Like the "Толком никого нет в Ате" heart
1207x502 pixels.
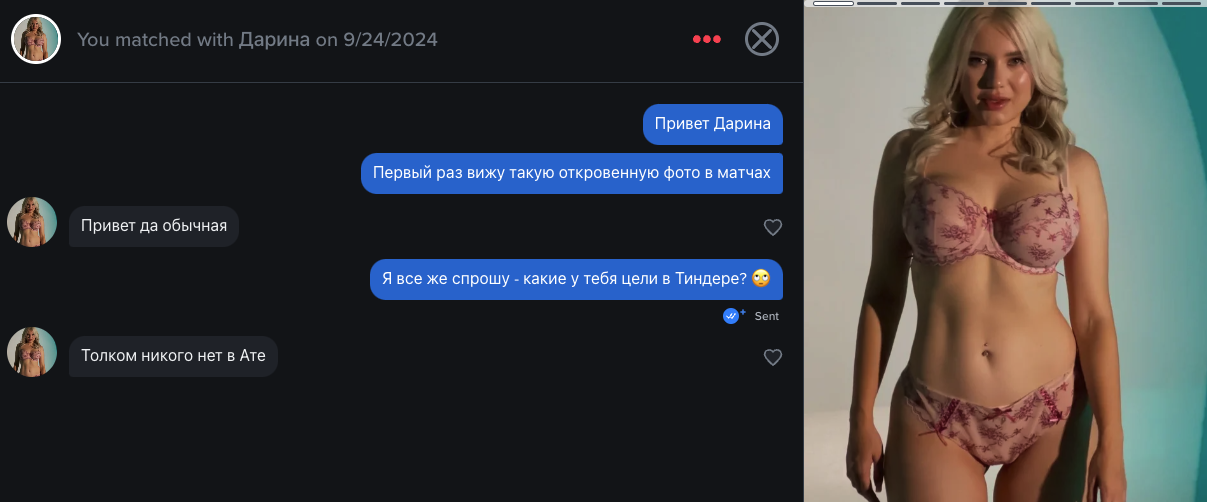coord(772,357)
